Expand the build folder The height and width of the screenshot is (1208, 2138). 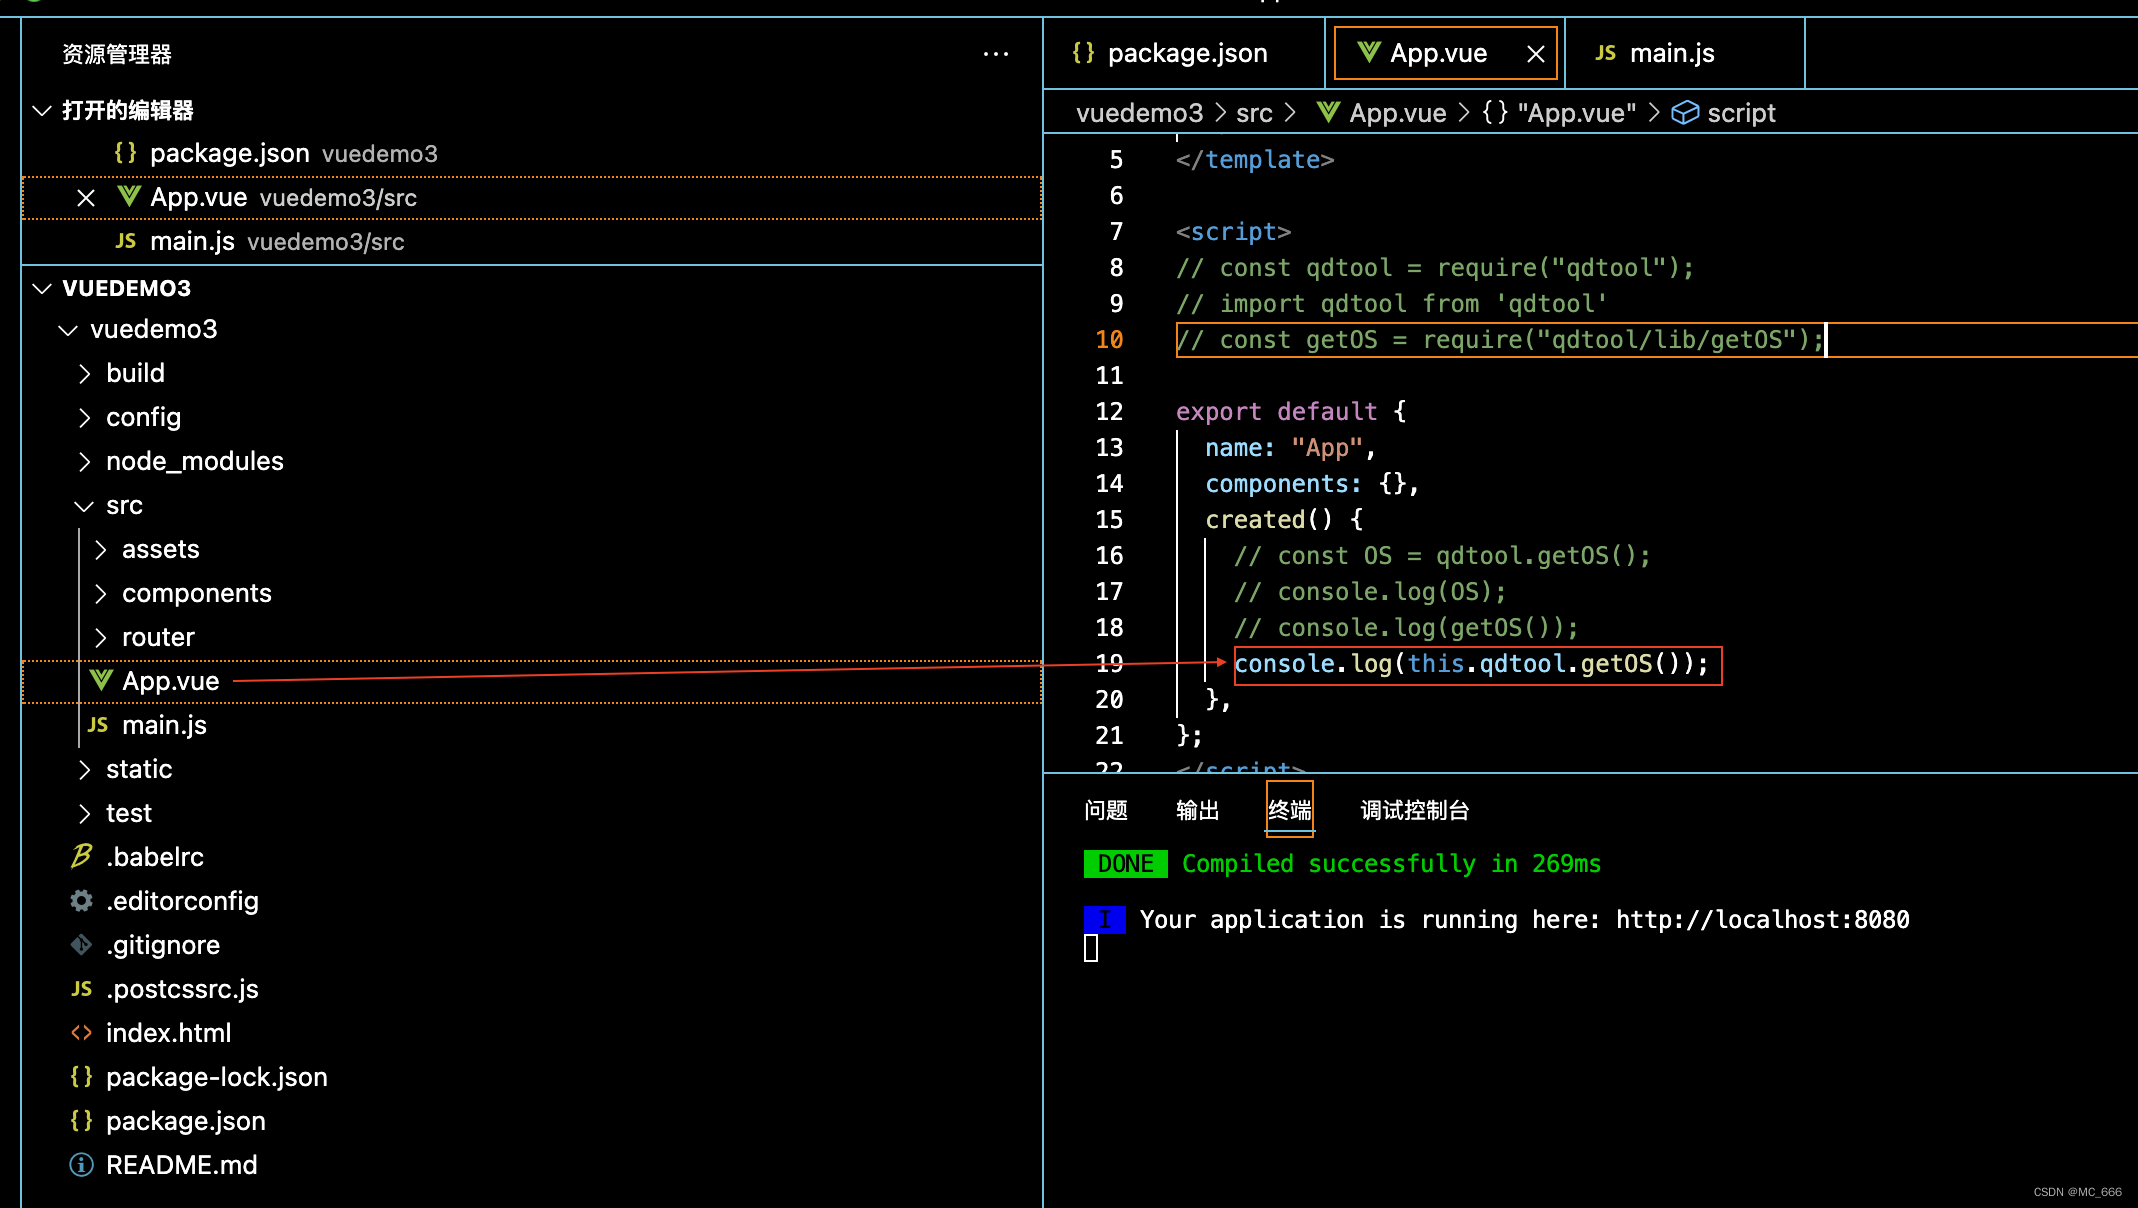coord(84,374)
